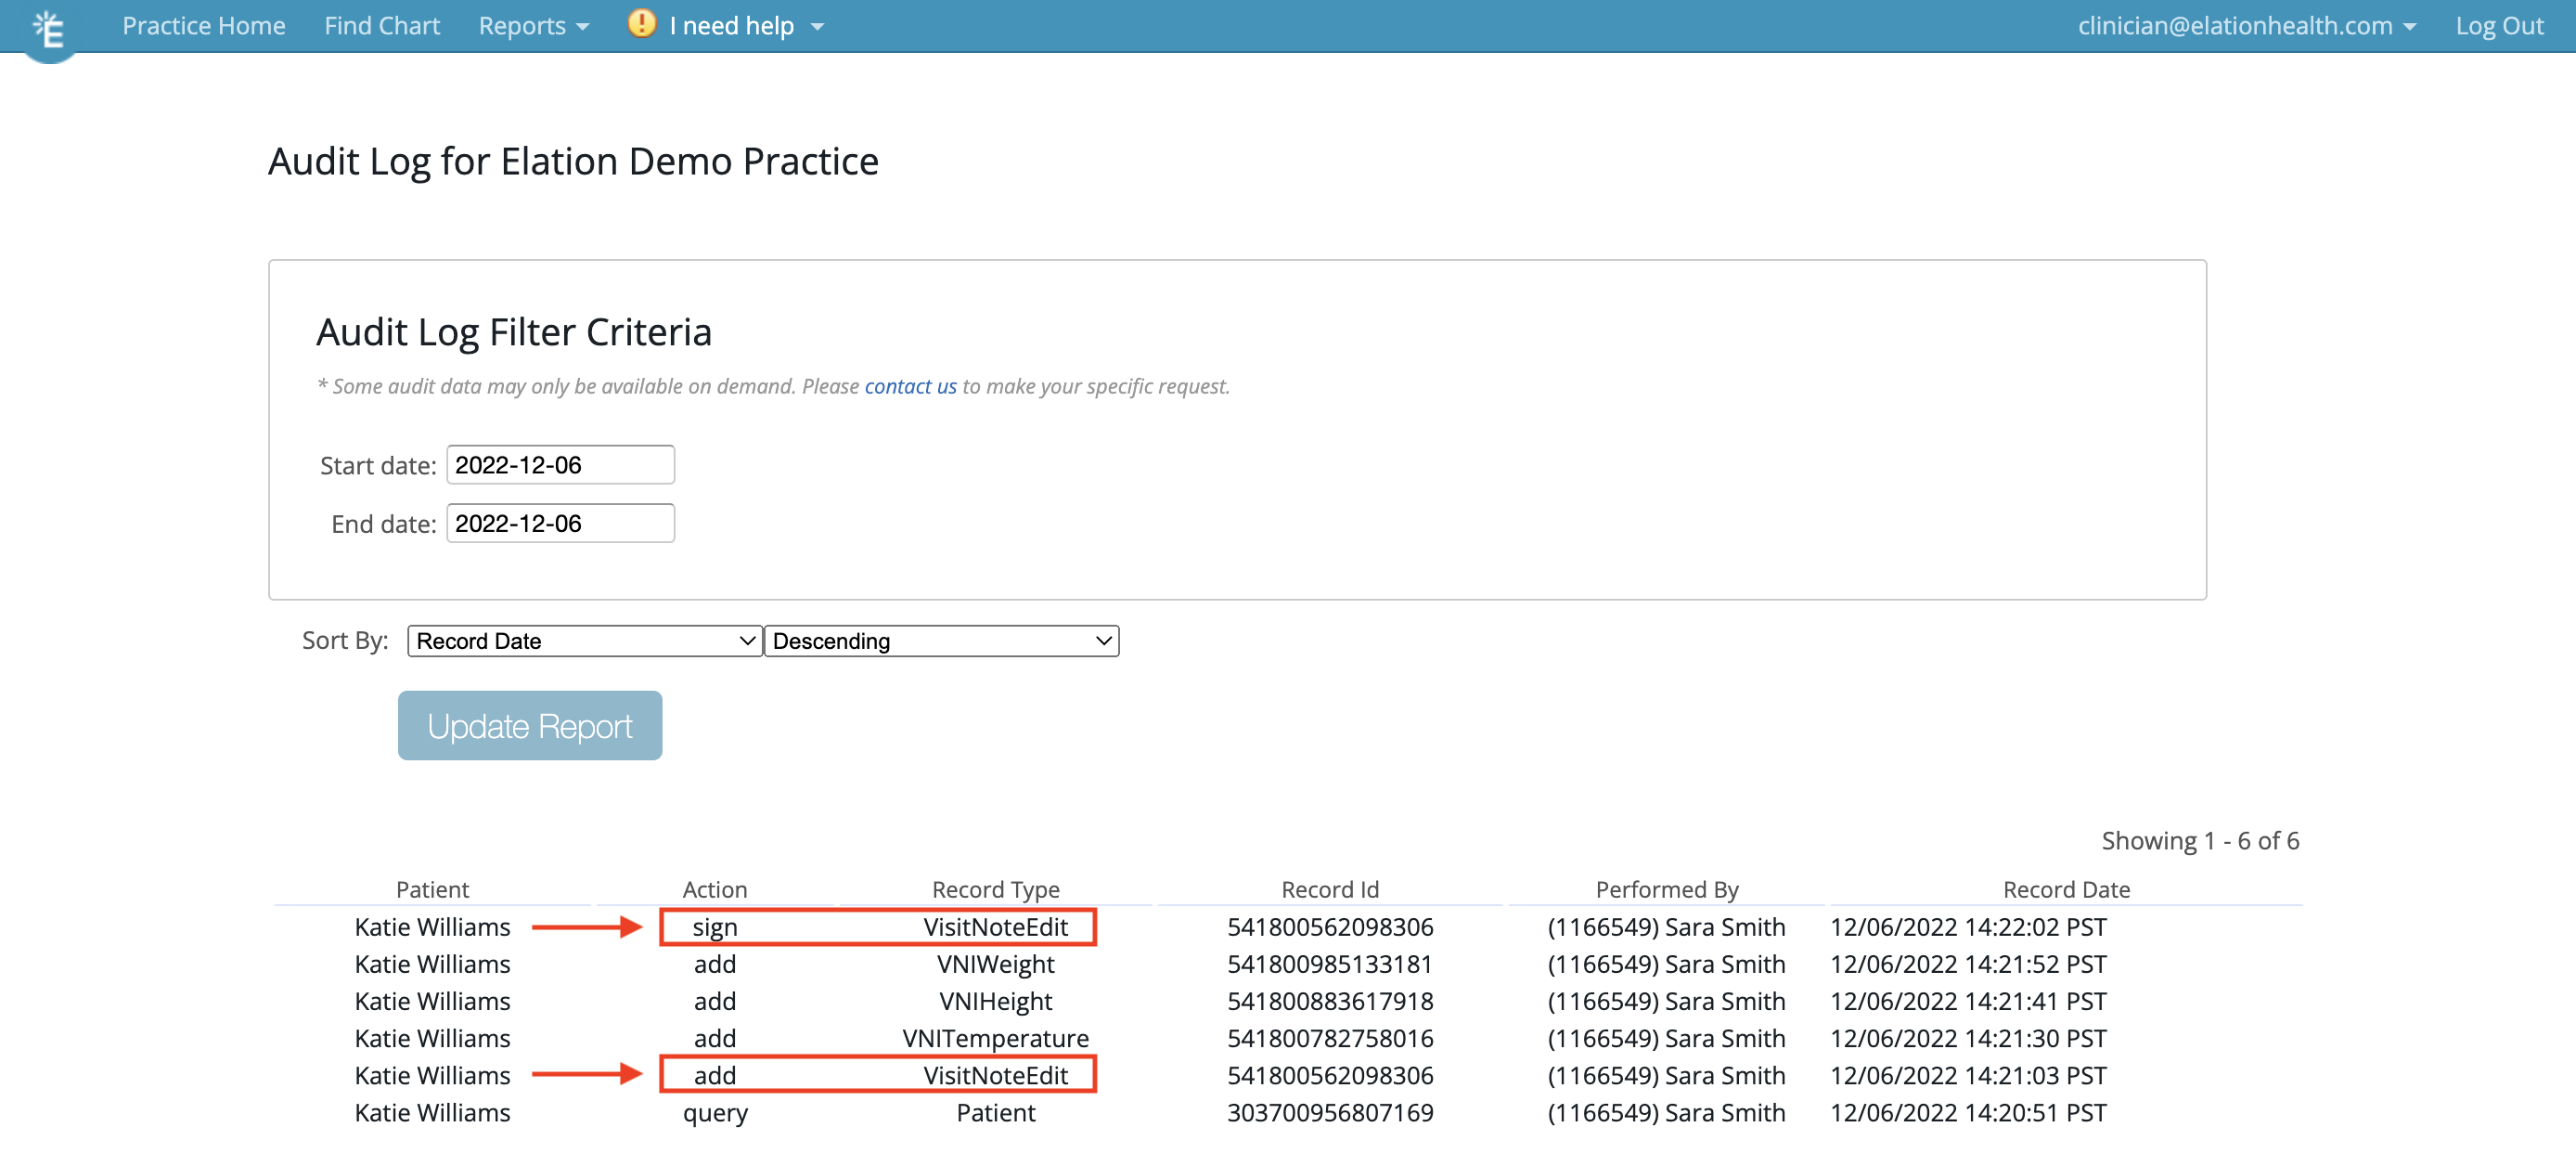Click Performed By Sara Smith entry

click(x=1665, y=1112)
